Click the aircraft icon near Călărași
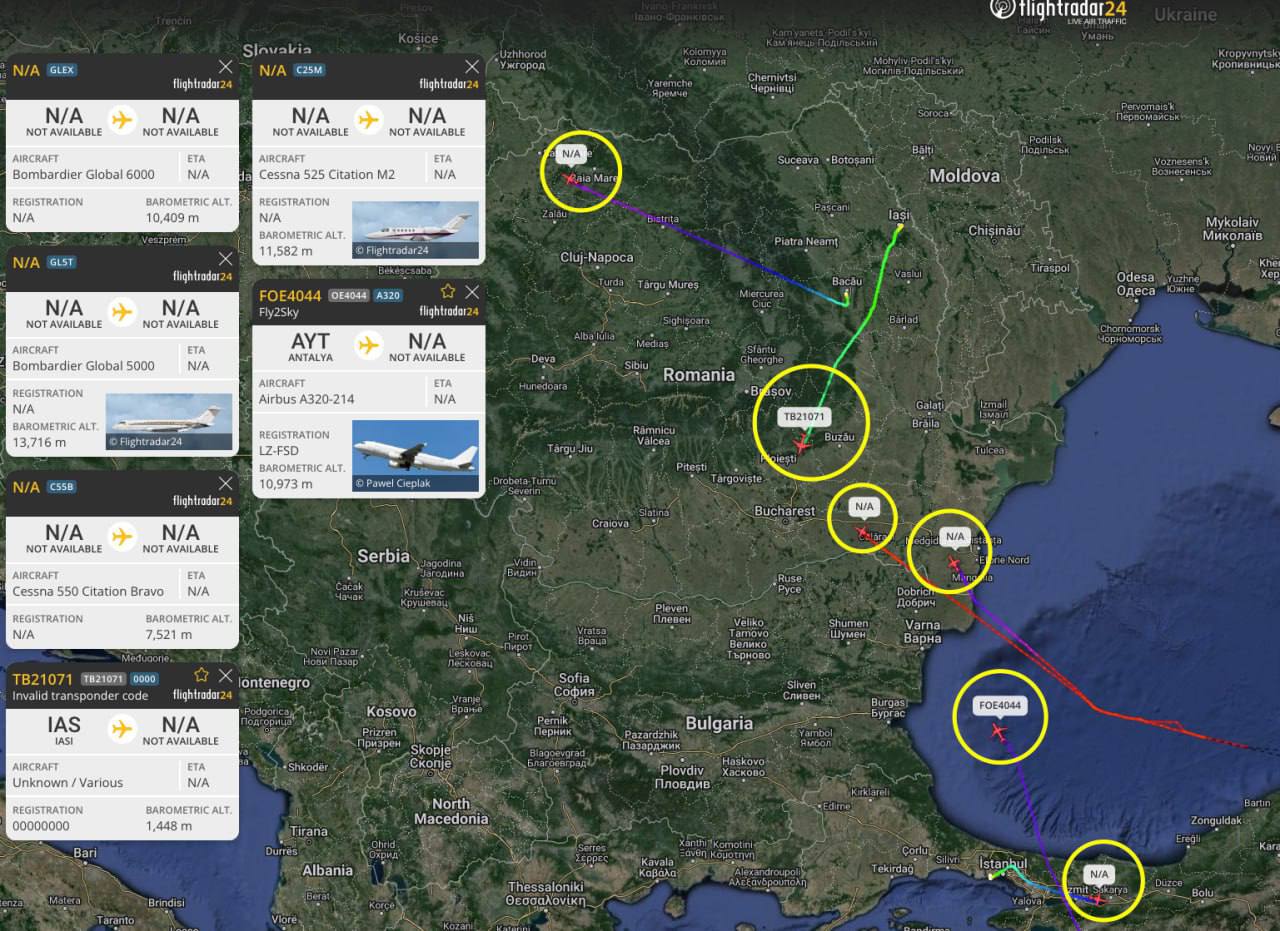 point(862,532)
